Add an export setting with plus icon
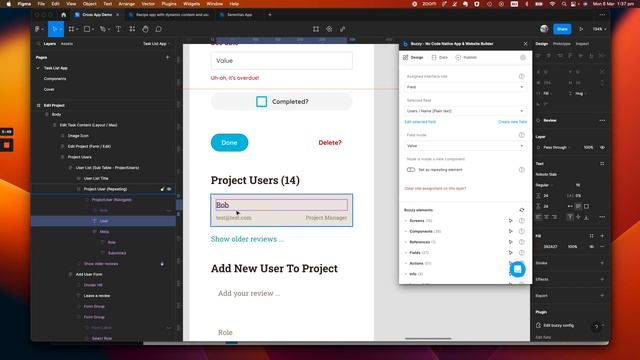 coord(602,296)
